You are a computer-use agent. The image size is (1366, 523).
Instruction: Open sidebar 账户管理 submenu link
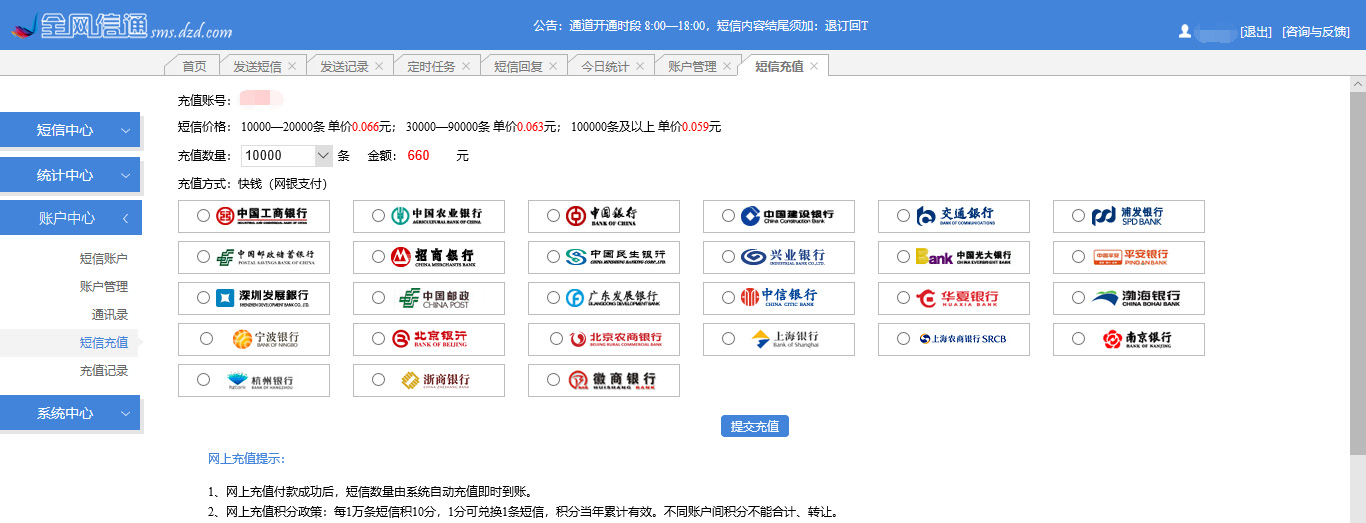point(104,286)
